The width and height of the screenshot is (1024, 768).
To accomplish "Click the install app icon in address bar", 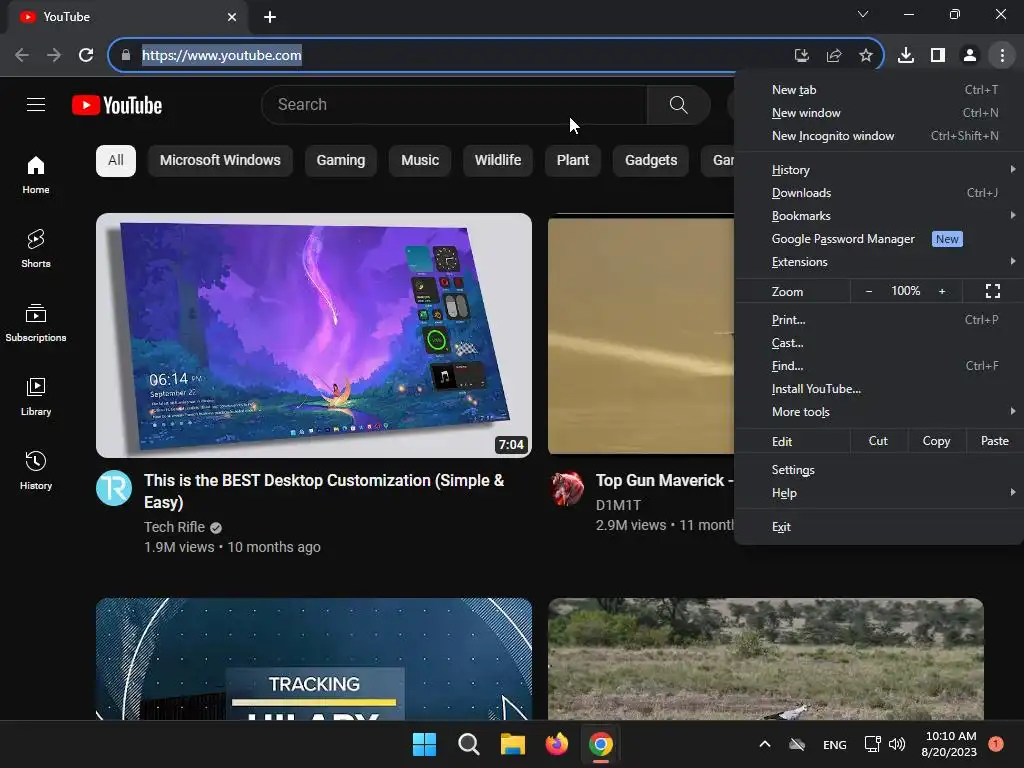I will click(802, 56).
